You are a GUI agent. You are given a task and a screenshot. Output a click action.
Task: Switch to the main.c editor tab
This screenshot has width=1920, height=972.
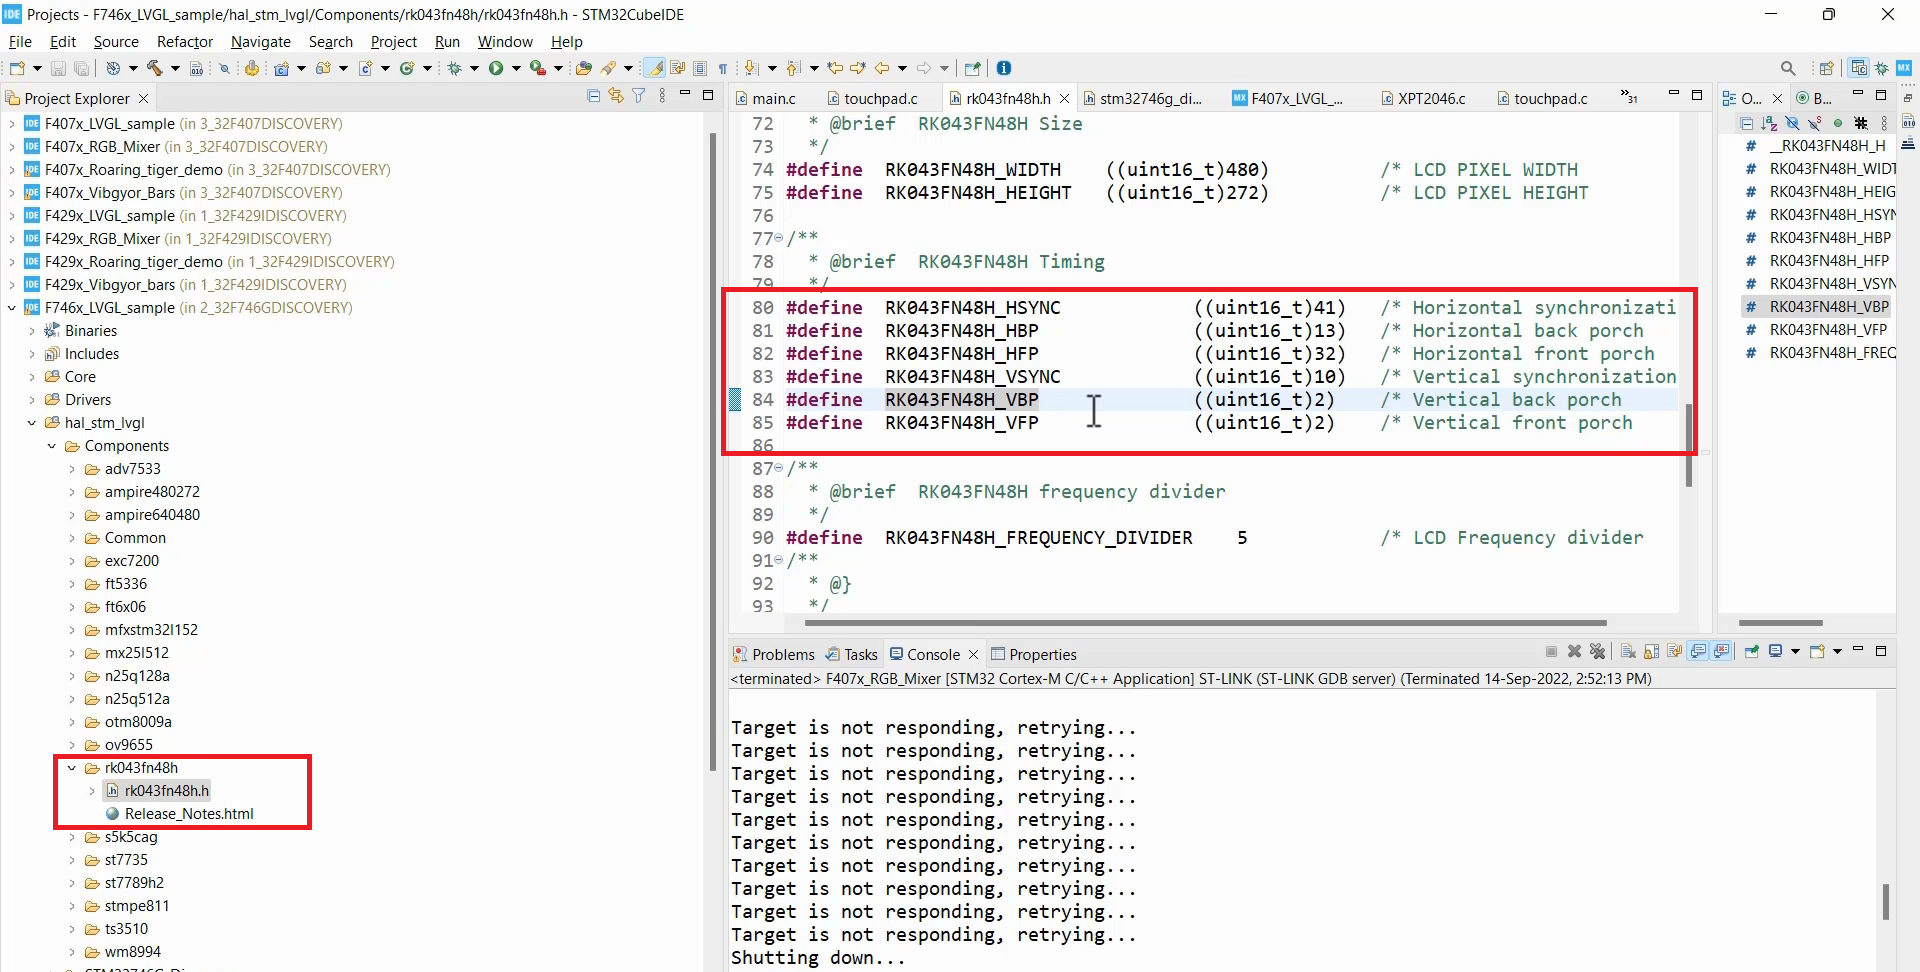tap(766, 98)
